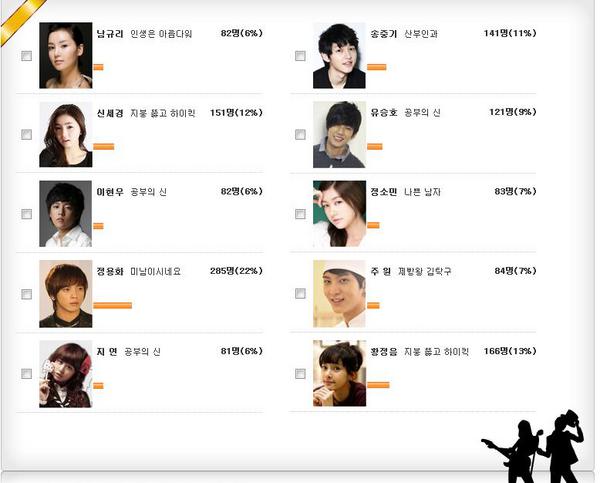Check the 주원 candidate box

[x=300, y=294]
